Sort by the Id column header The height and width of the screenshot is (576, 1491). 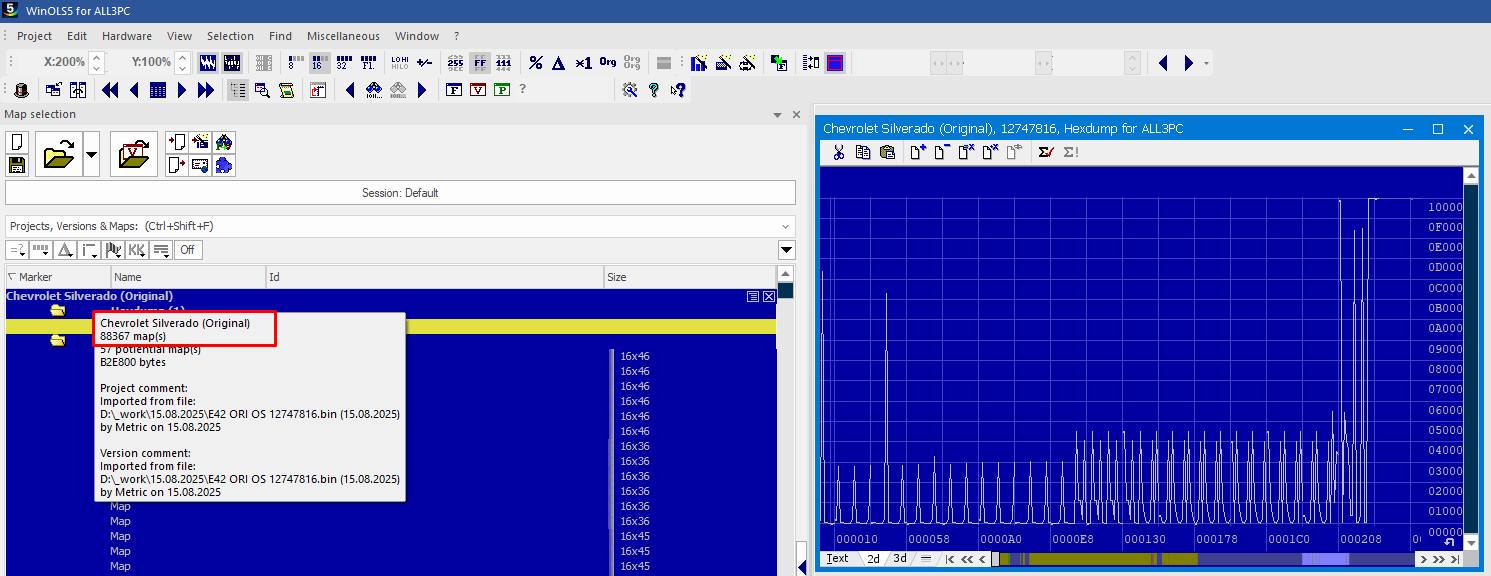coord(435,277)
